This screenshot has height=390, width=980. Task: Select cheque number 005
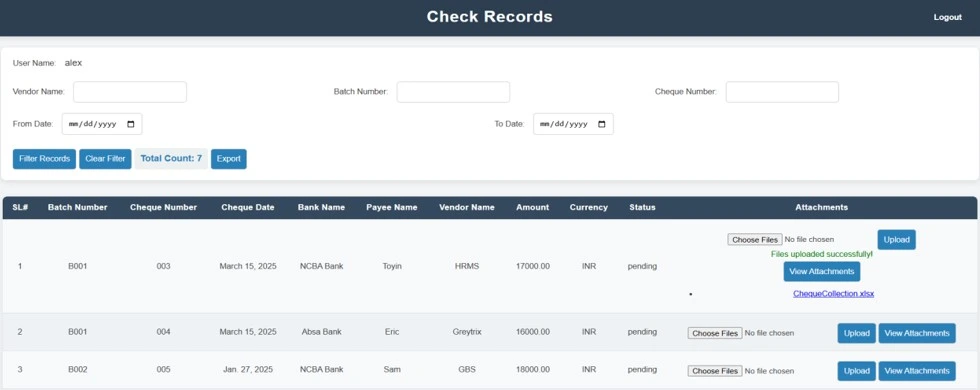[x=163, y=369]
